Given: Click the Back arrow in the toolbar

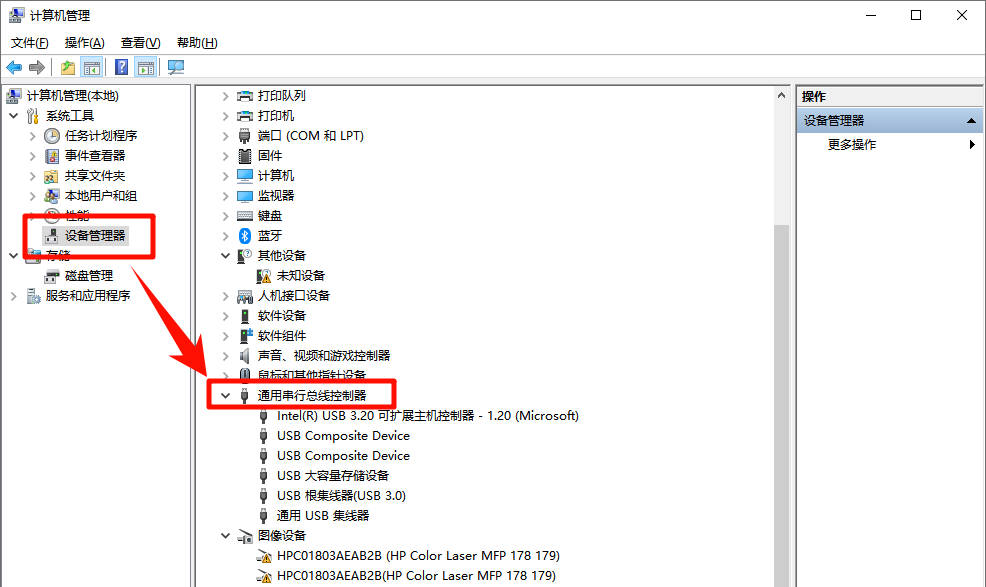Looking at the screenshot, I should (14, 67).
